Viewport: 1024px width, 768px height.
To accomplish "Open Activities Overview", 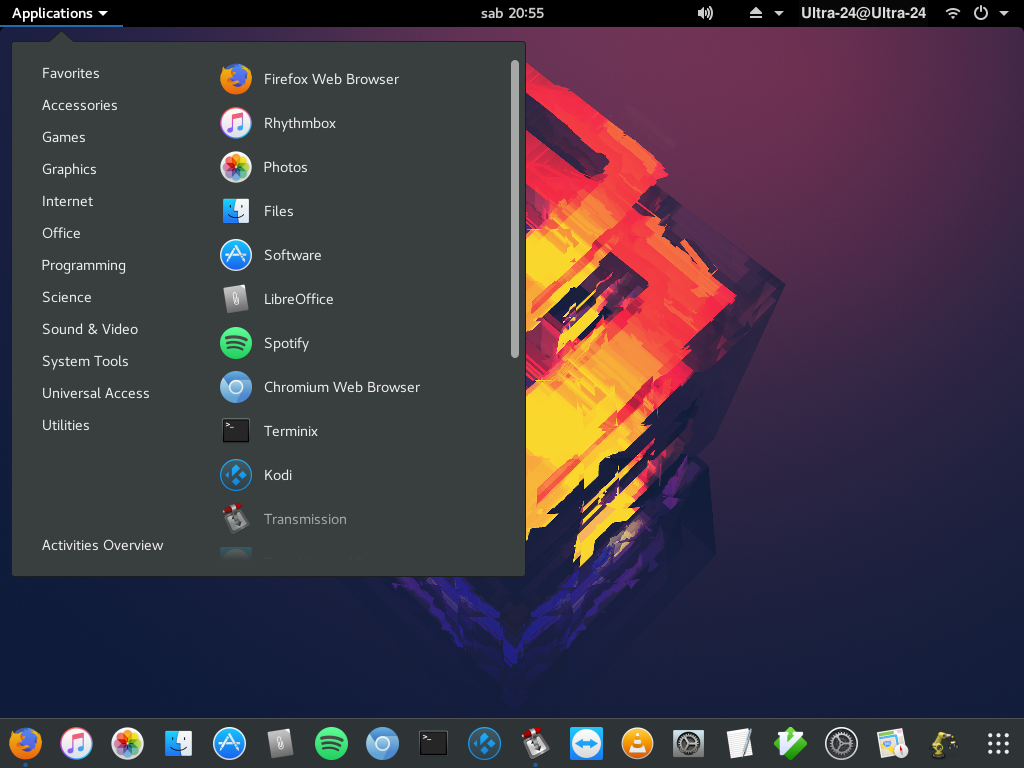I will (103, 545).
